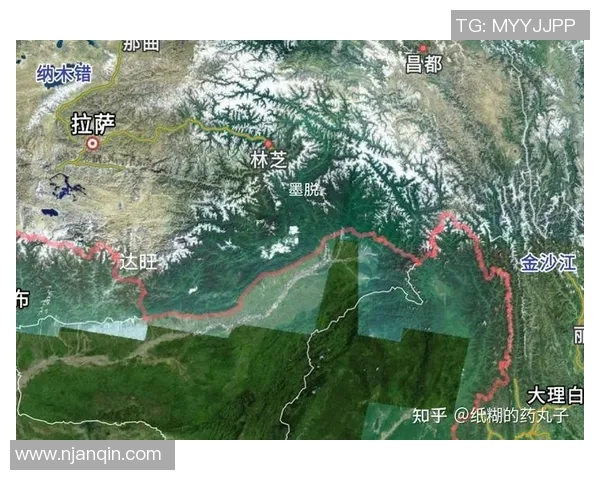Click the 林芝 city label
This screenshot has width=600, height=480.
tap(269, 160)
